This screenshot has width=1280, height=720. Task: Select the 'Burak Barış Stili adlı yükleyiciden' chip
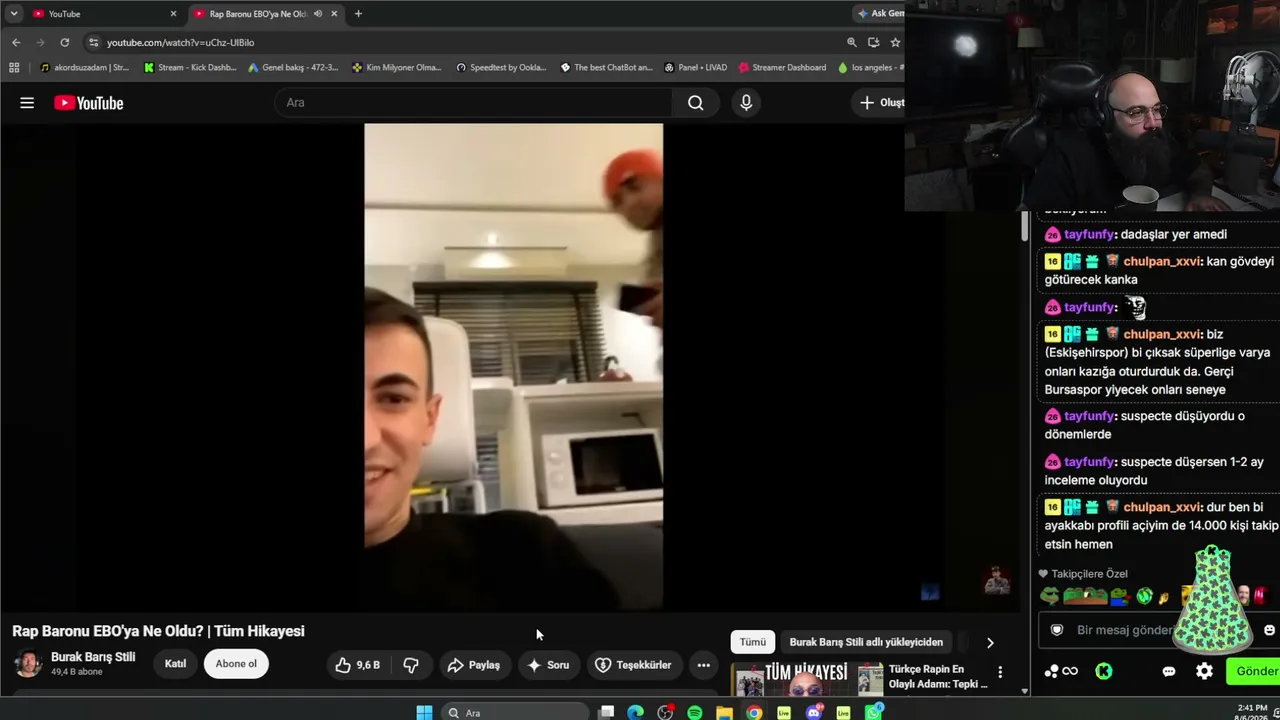(x=866, y=642)
